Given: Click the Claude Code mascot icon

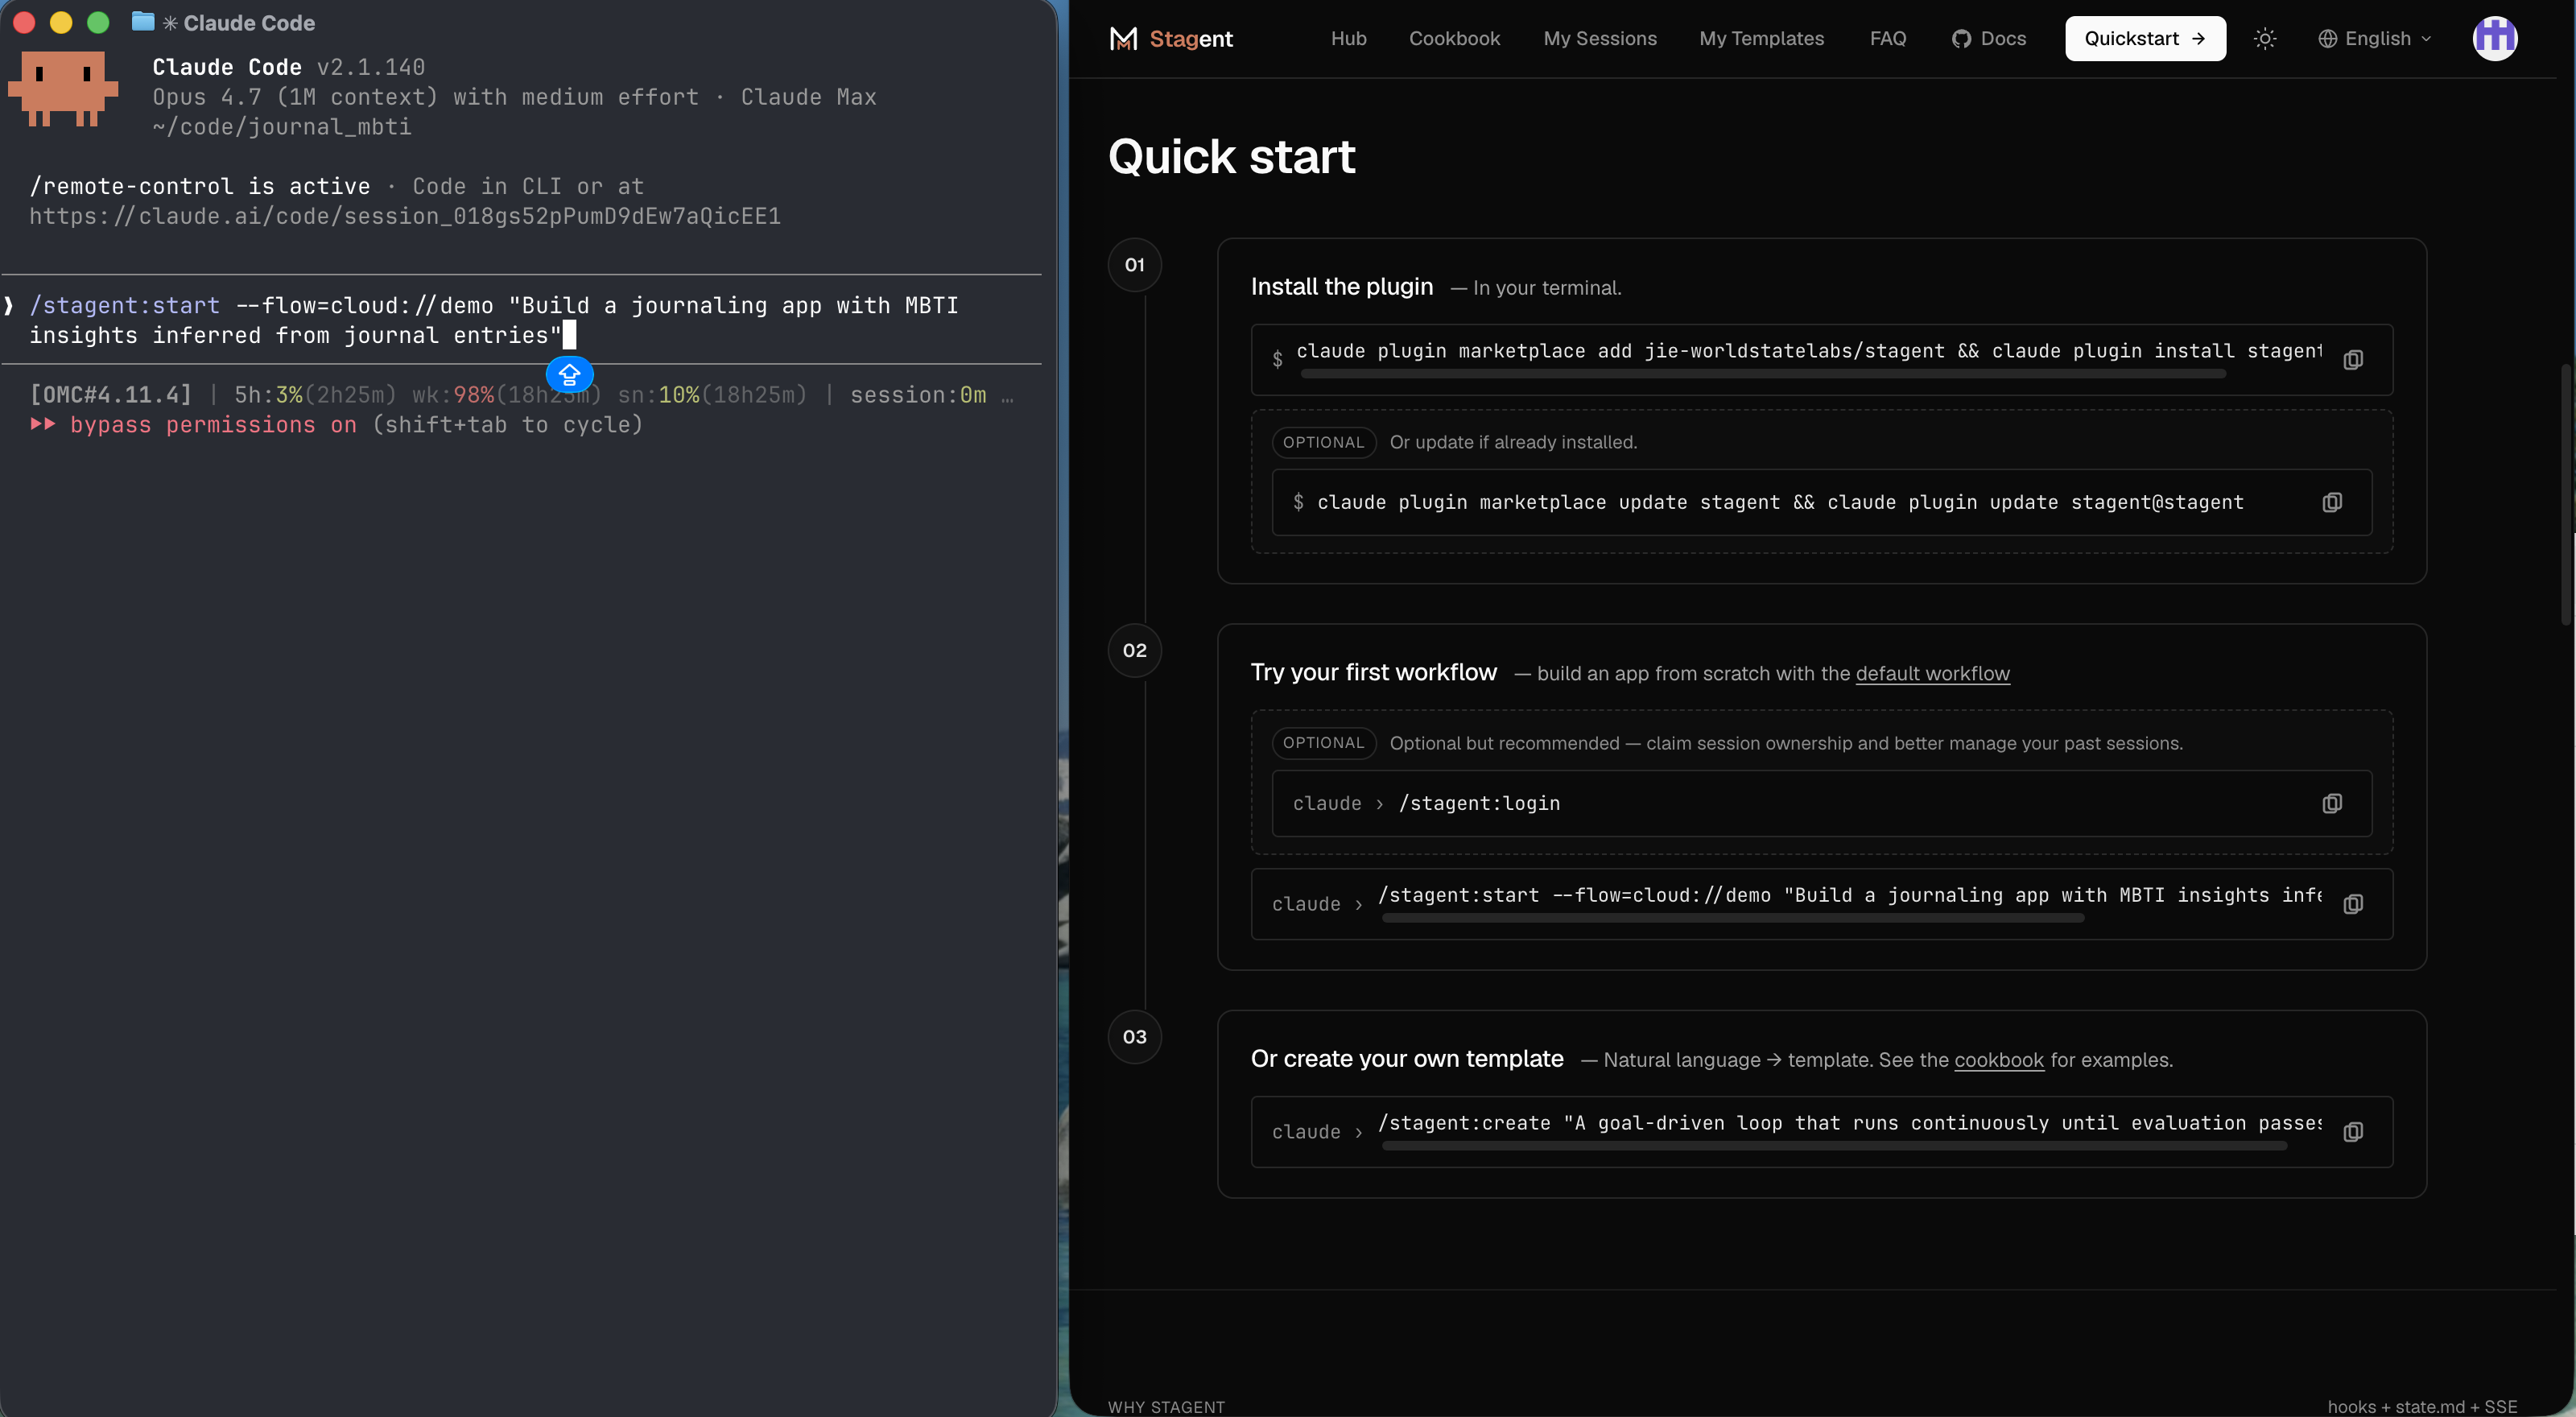Looking at the screenshot, I should [x=63, y=88].
